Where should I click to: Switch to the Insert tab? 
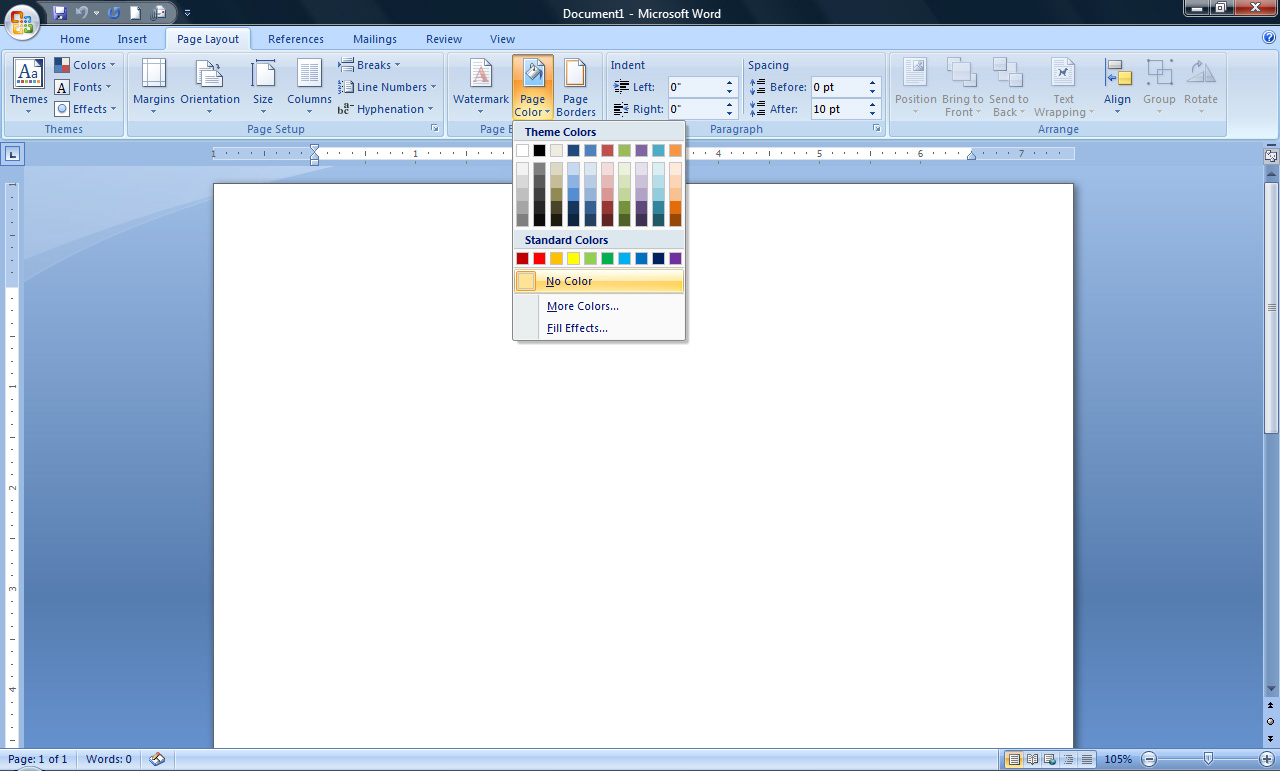(x=132, y=39)
